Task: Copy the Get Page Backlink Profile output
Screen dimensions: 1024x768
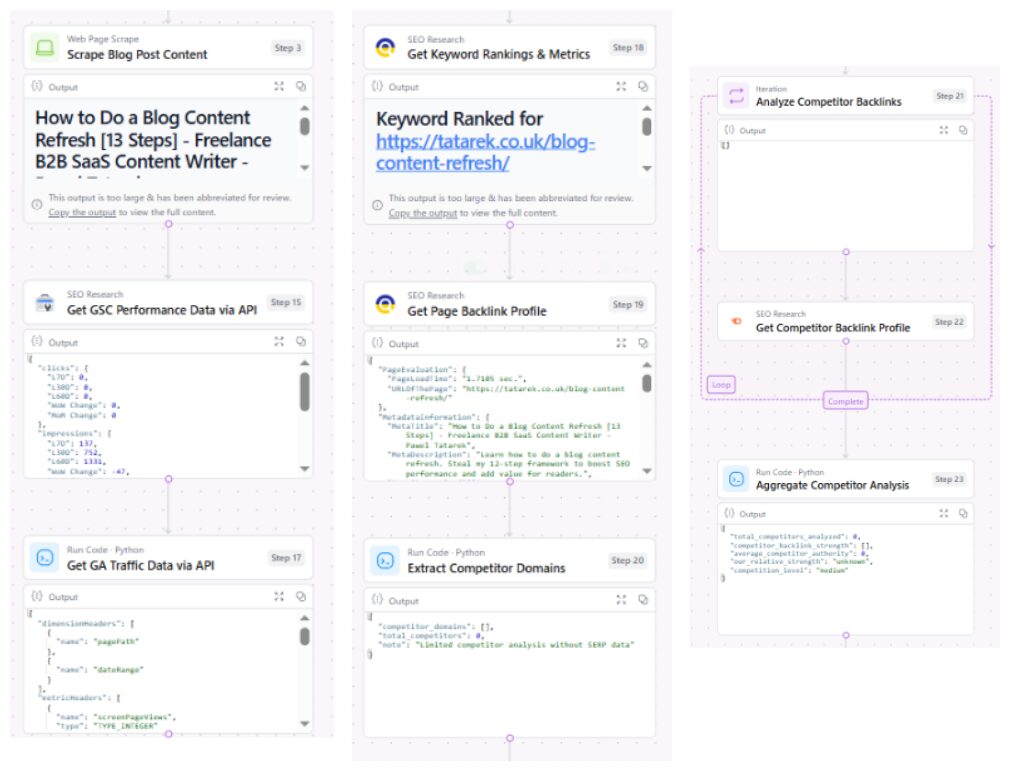Action: coord(643,343)
